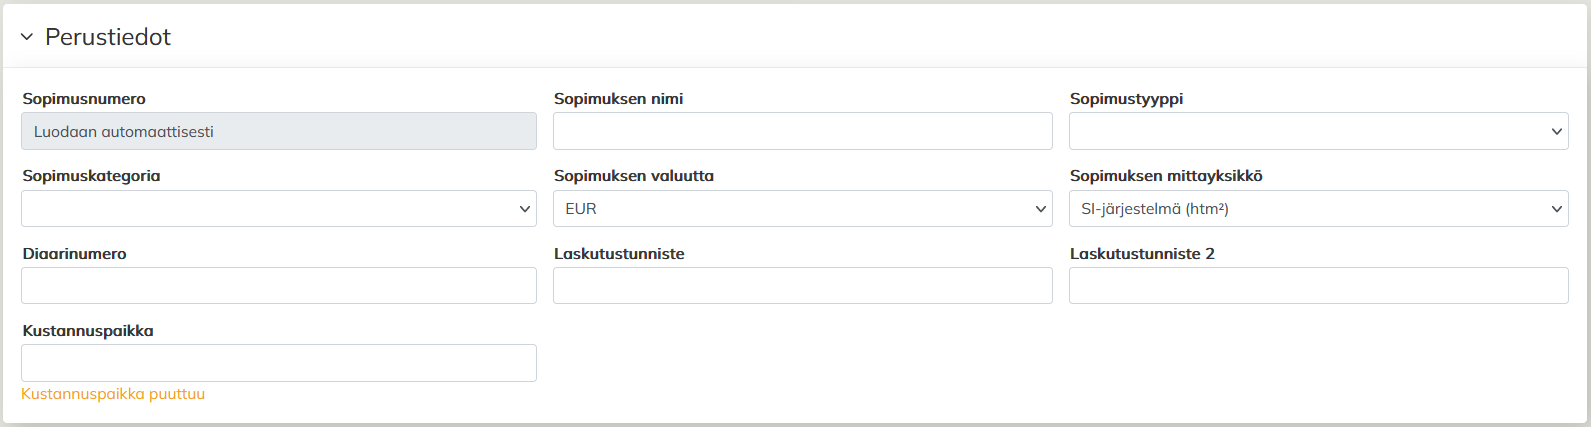Click into the Diaarinumero input

(x=279, y=286)
